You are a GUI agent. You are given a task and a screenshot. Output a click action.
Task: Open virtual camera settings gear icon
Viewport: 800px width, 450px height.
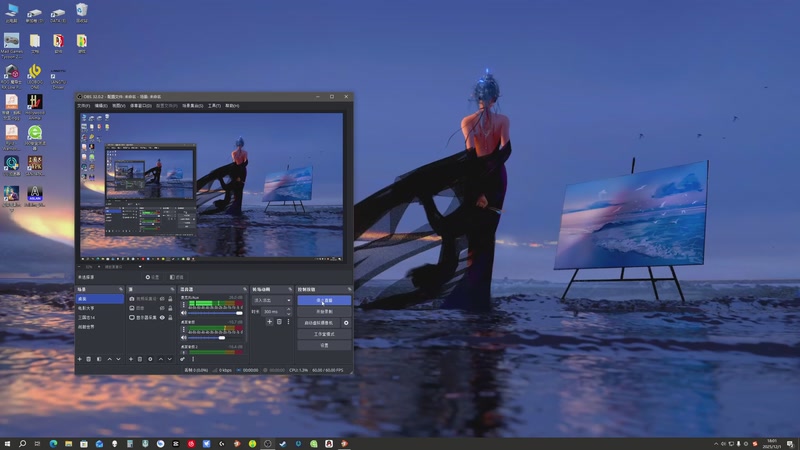[346, 323]
